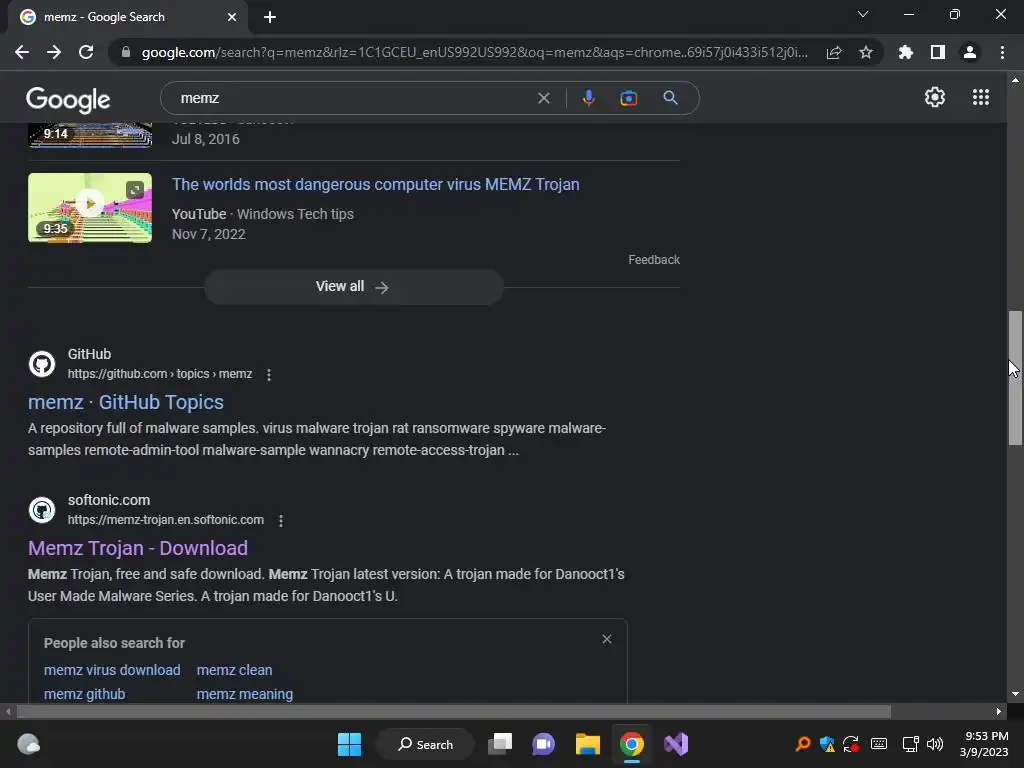Bookmark this page with star icon

866,52
